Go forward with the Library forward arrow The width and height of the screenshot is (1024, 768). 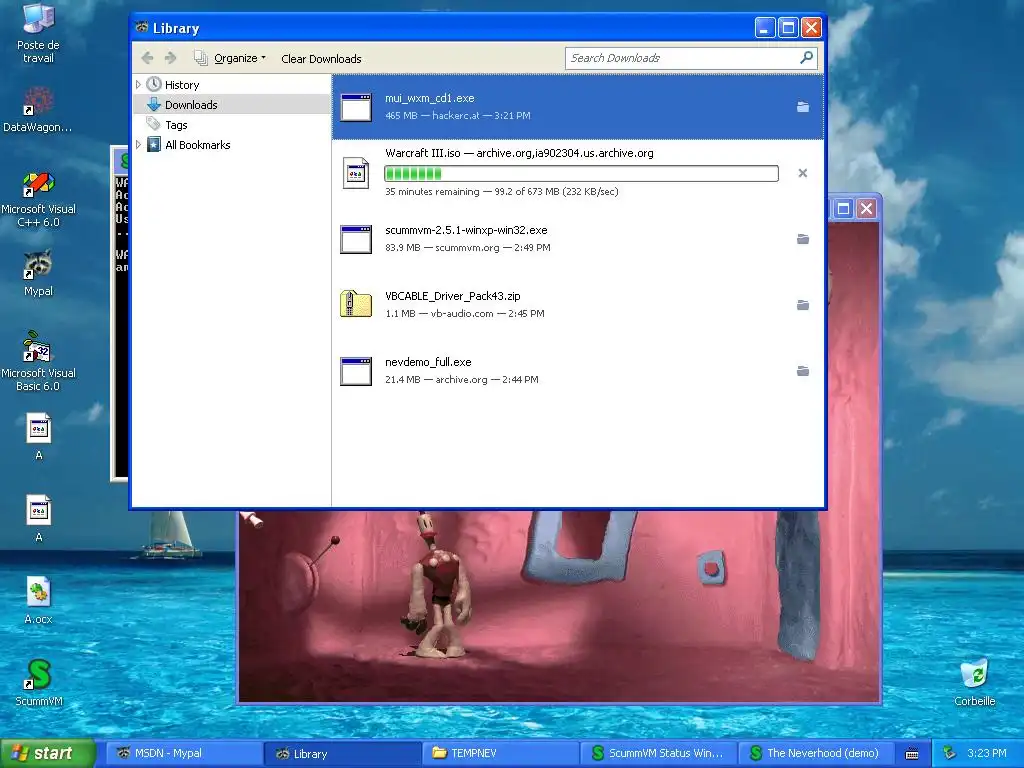click(x=170, y=58)
